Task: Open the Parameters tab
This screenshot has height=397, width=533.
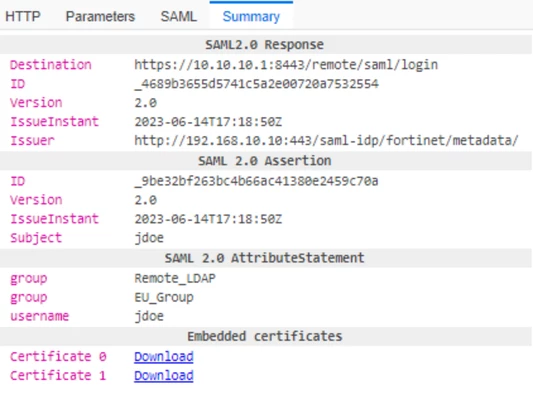Action: pos(100,16)
